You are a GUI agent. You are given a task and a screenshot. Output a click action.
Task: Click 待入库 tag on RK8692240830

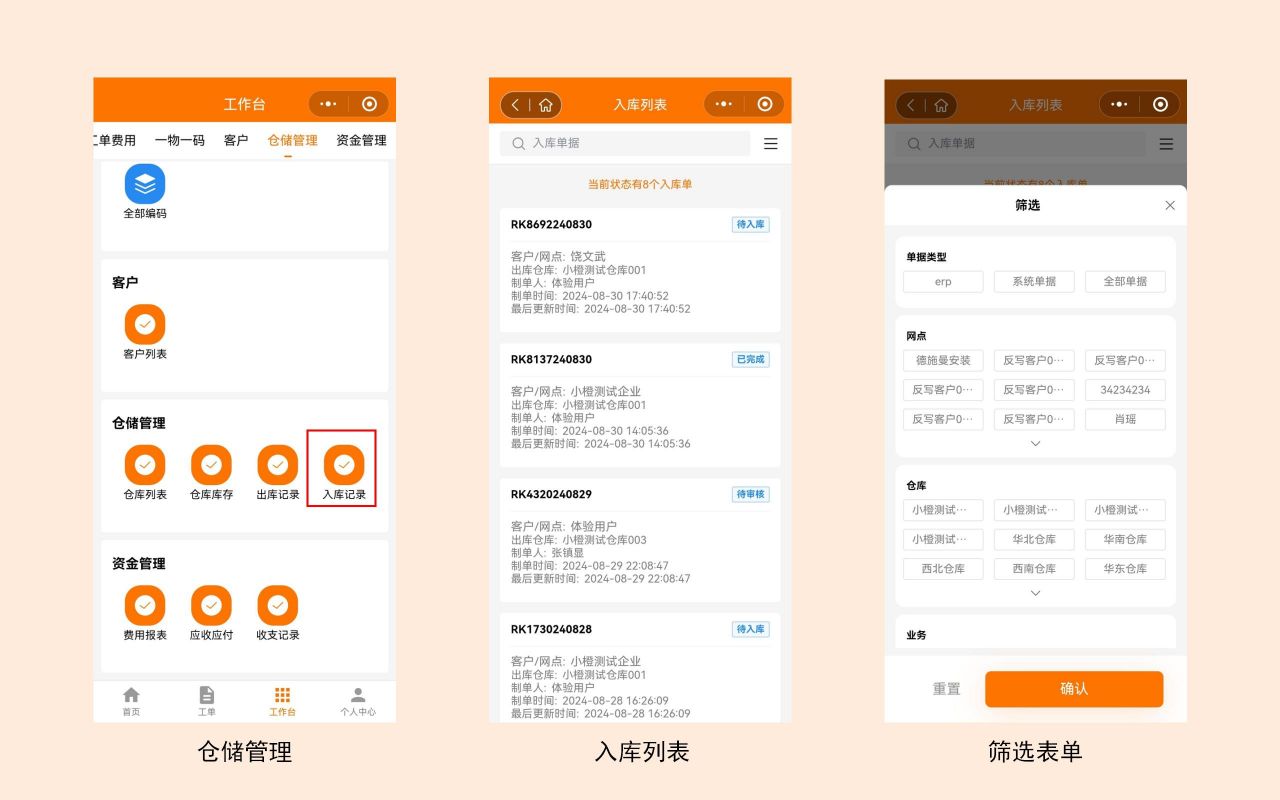coord(751,225)
